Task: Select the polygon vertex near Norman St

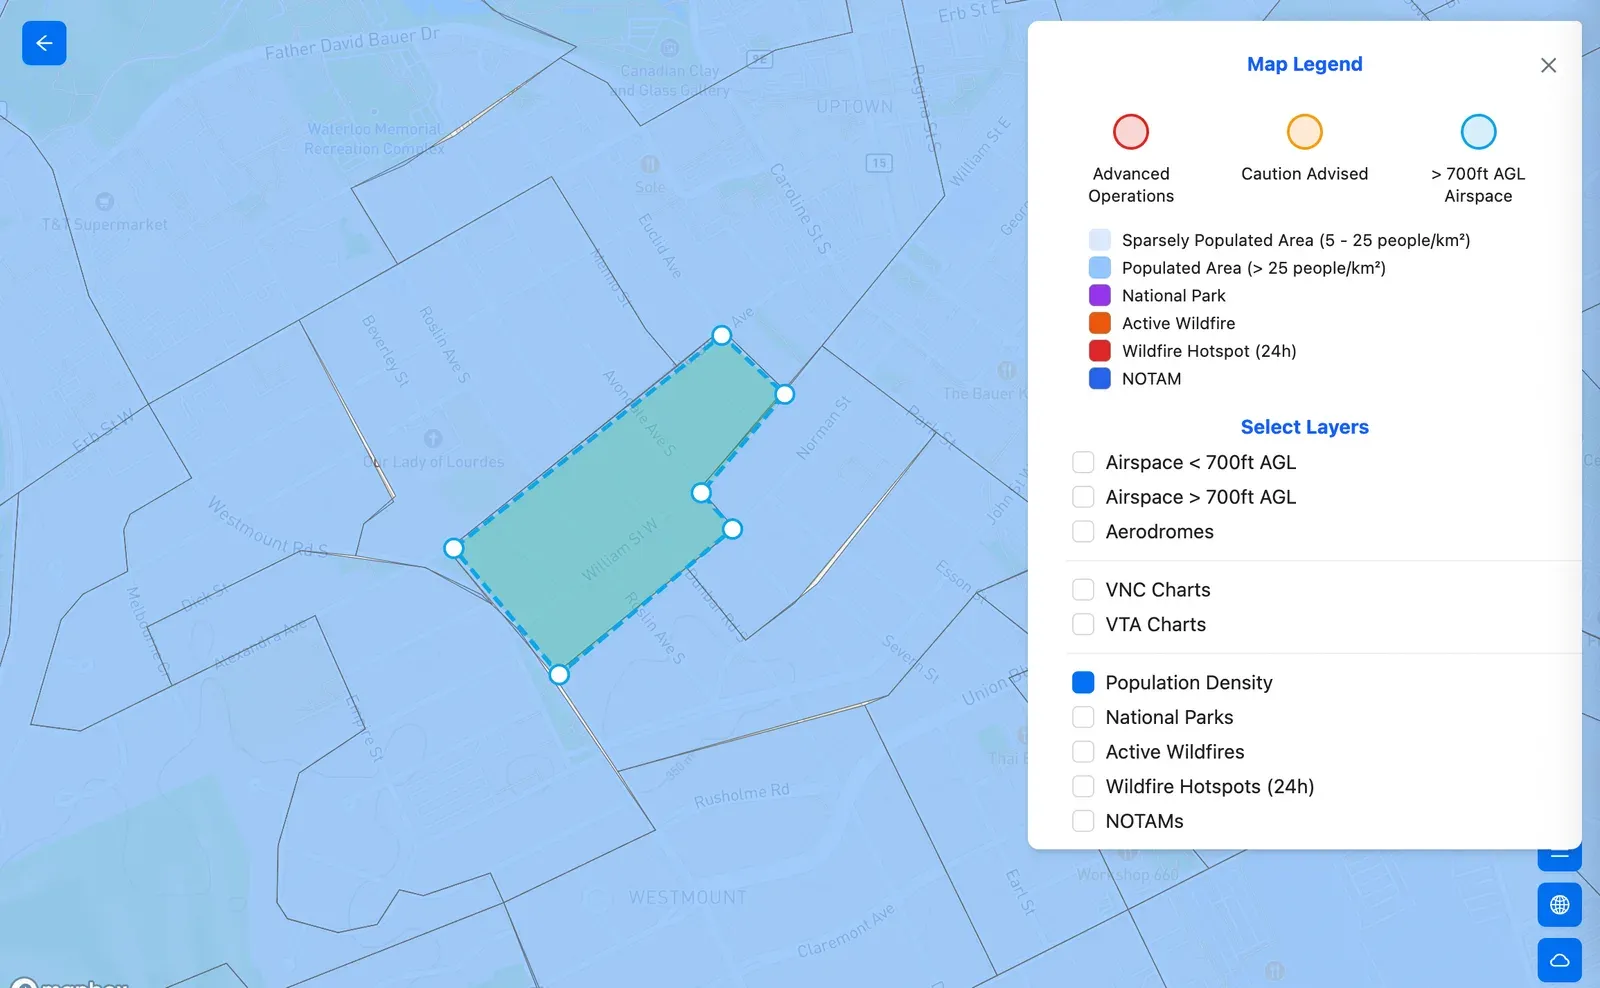Action: click(785, 394)
